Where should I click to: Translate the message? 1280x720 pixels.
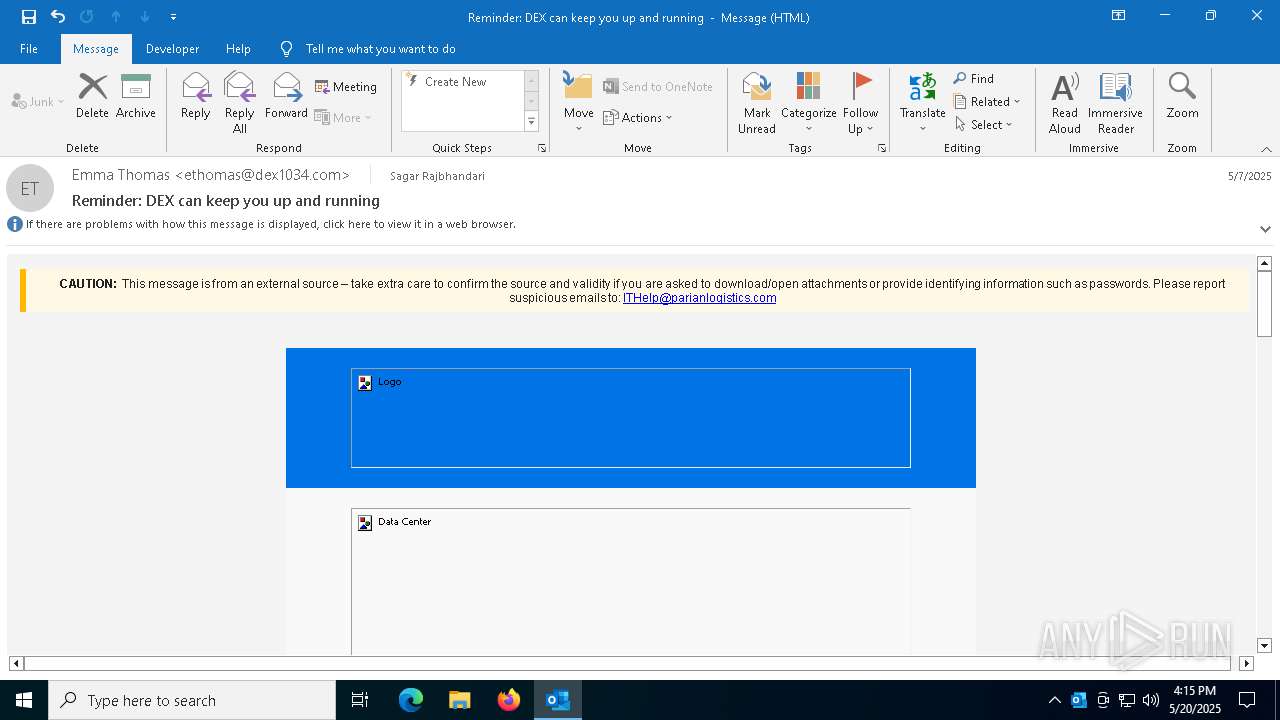(922, 103)
